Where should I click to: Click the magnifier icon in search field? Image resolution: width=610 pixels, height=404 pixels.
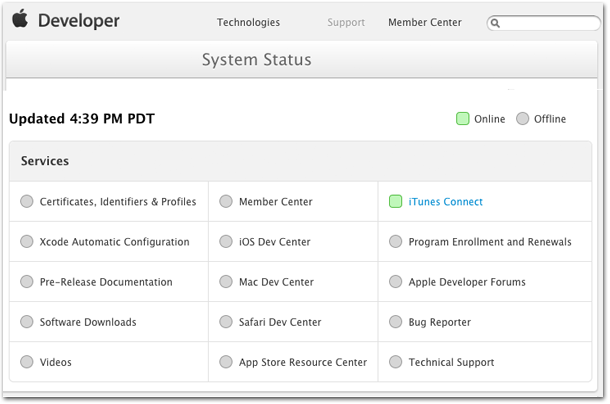[x=495, y=23]
